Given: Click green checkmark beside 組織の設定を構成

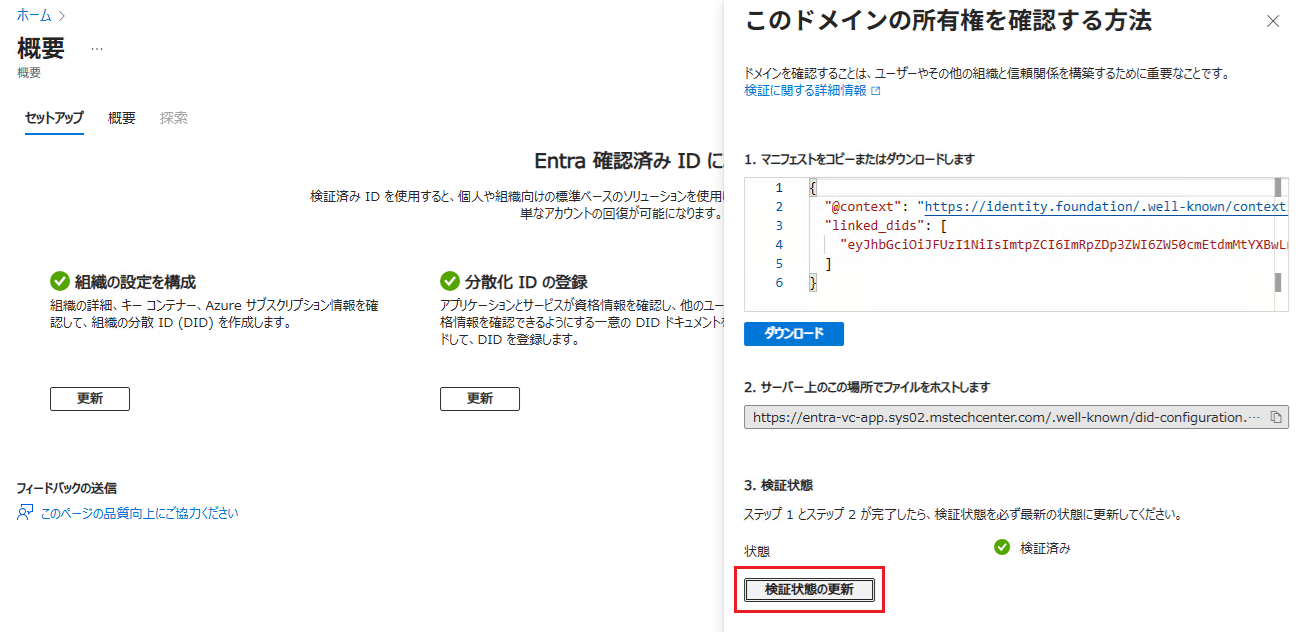Looking at the screenshot, I should [x=59, y=282].
